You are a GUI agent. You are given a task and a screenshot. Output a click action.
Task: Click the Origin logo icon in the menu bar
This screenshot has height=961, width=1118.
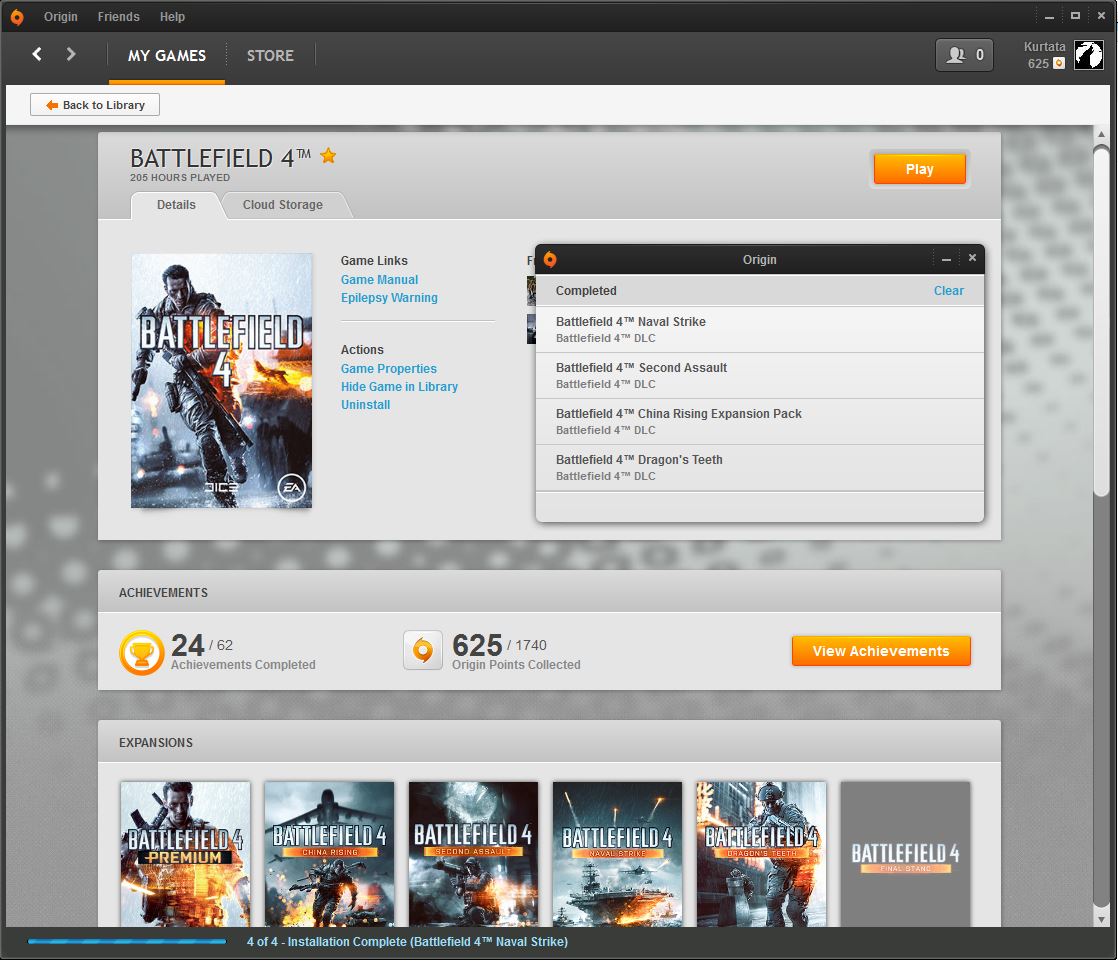click(16, 16)
